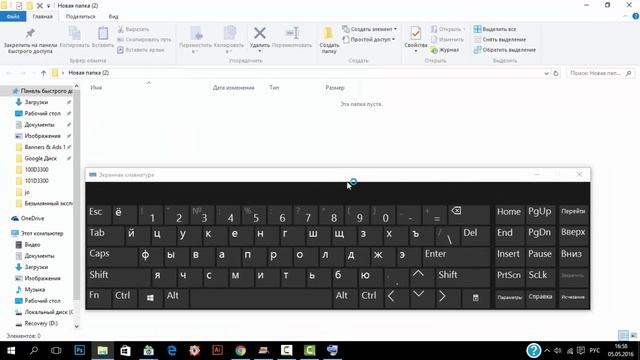
Task: Expand the ribbon collapse chevron
Action: pyautogui.click(x=625, y=16)
